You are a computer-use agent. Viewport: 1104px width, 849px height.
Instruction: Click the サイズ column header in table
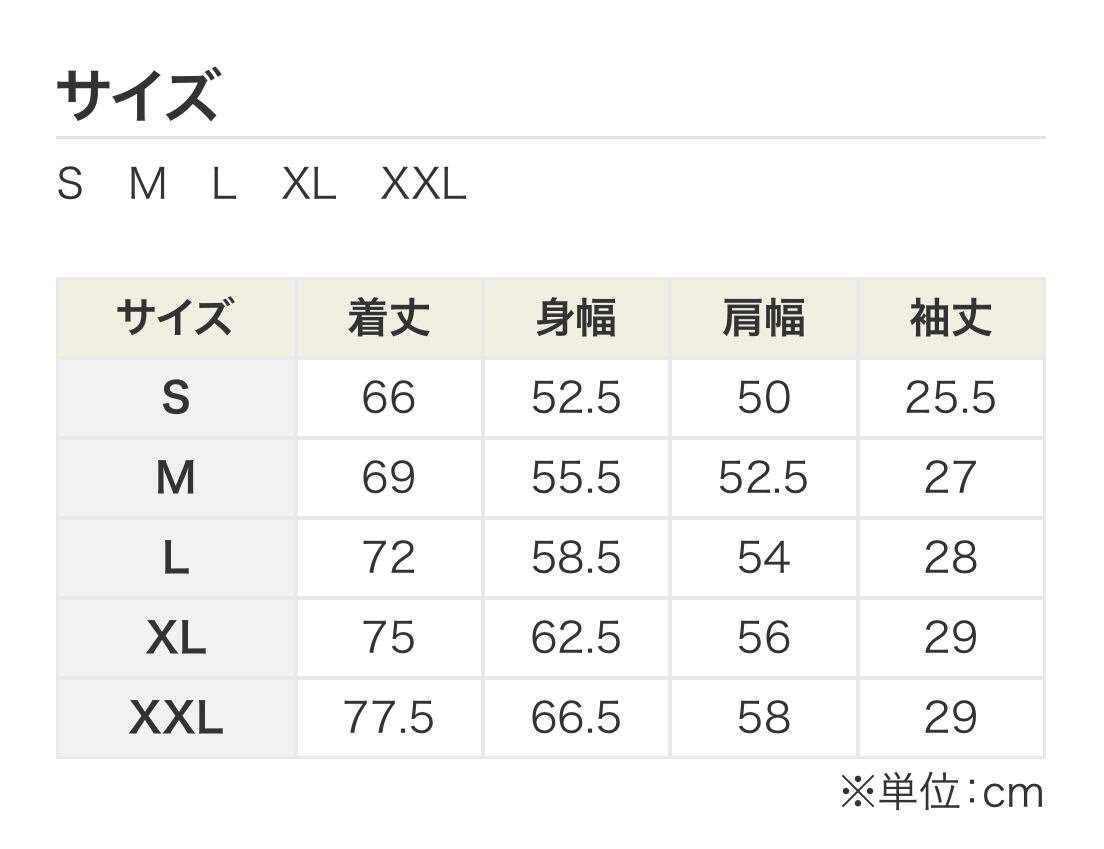175,319
